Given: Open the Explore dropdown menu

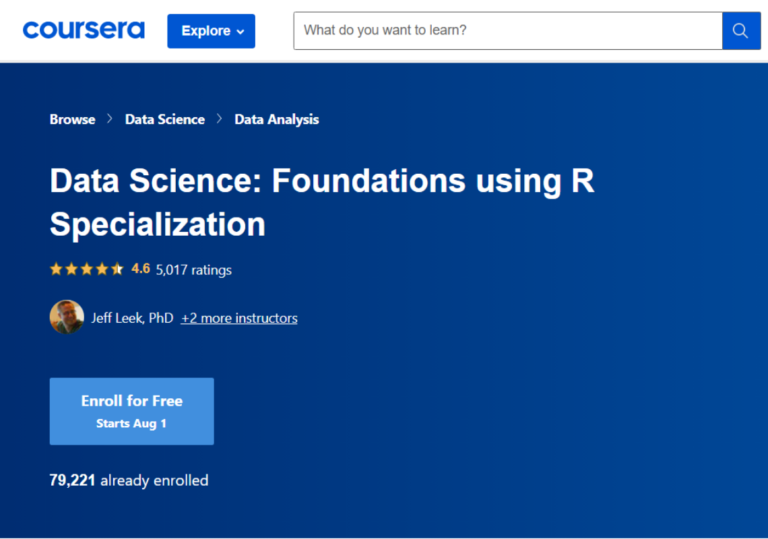Looking at the screenshot, I should pos(211,31).
